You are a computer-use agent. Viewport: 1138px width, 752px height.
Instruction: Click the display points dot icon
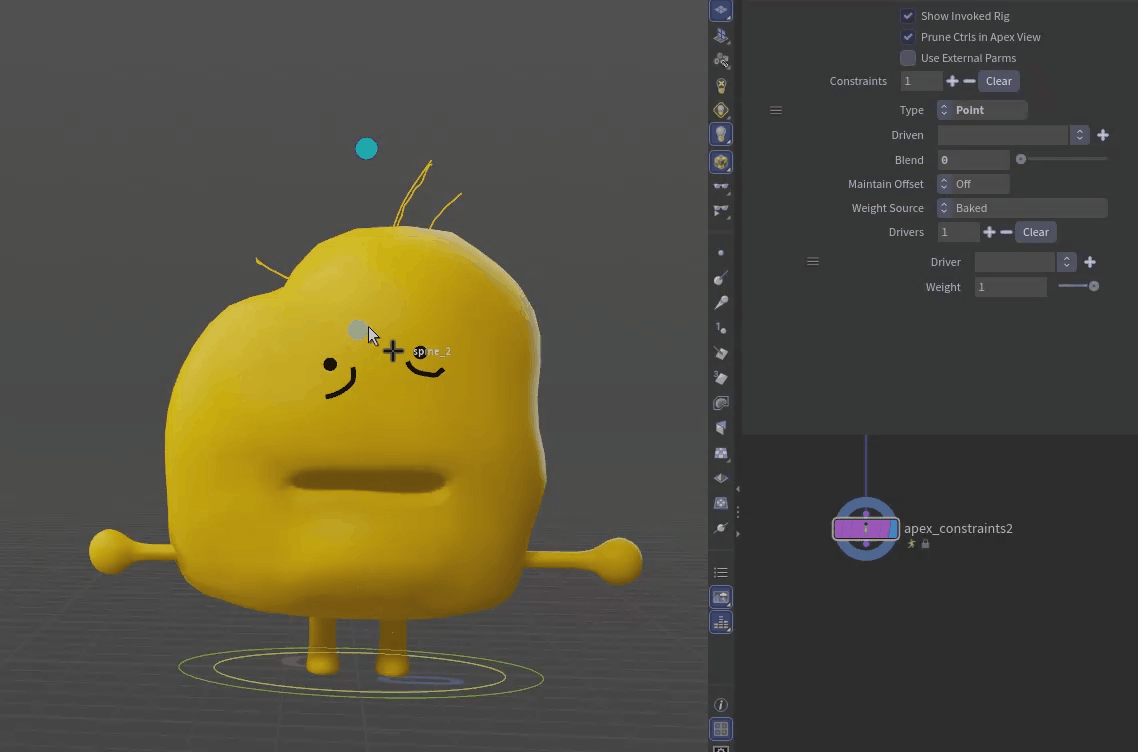[x=721, y=253]
